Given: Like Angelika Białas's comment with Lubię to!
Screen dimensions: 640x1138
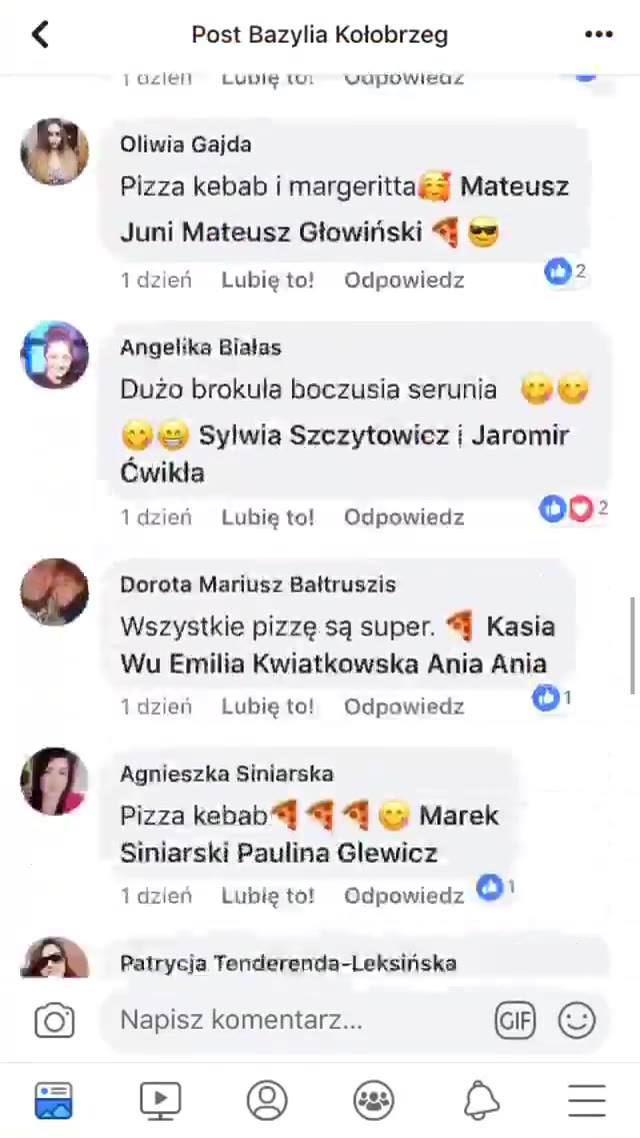Looking at the screenshot, I should (x=268, y=517).
